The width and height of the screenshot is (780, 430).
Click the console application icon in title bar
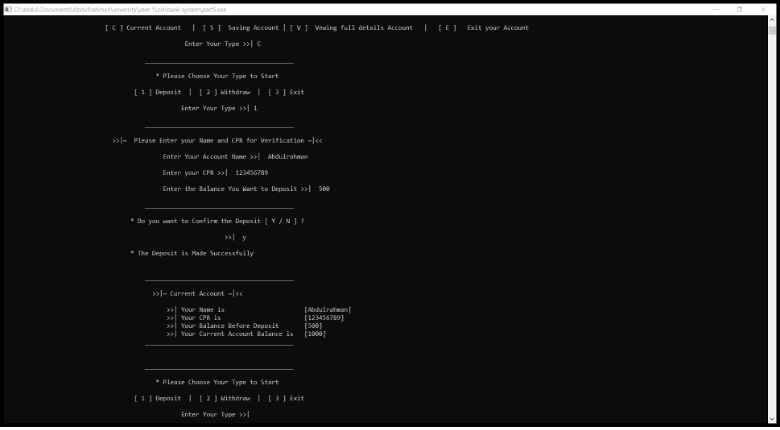[x=8, y=9]
